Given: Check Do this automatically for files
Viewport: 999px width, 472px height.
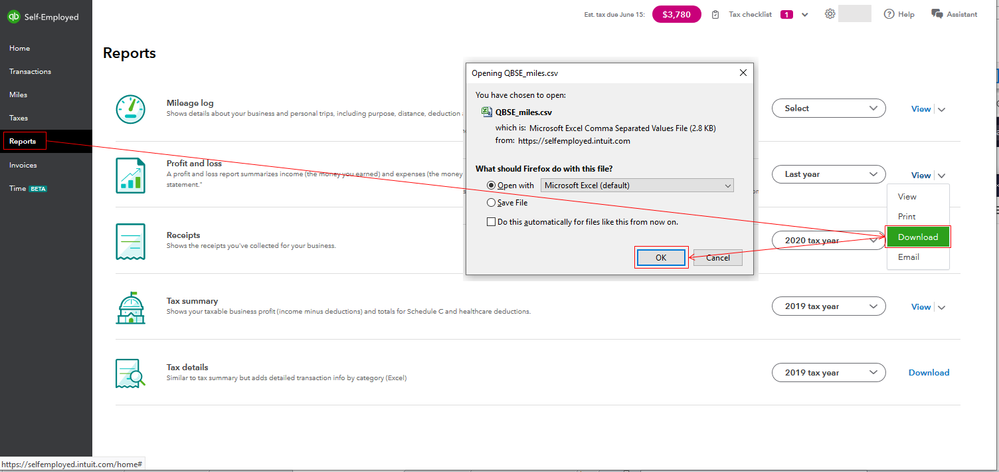Looking at the screenshot, I should coord(491,222).
